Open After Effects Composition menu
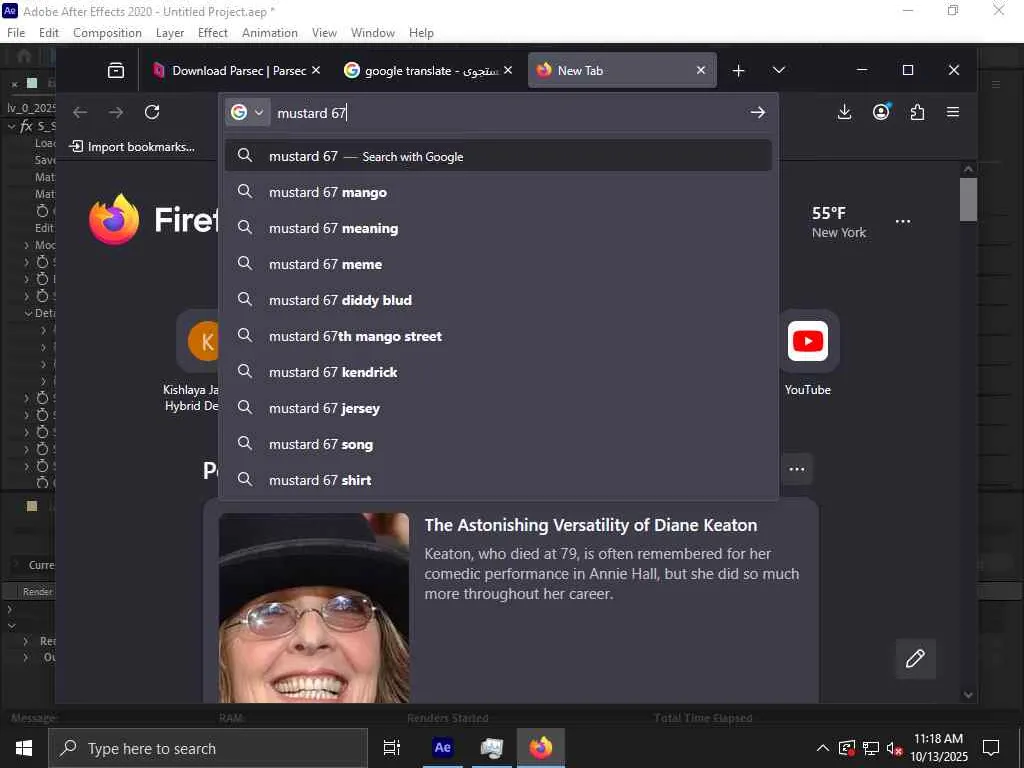 click(107, 33)
